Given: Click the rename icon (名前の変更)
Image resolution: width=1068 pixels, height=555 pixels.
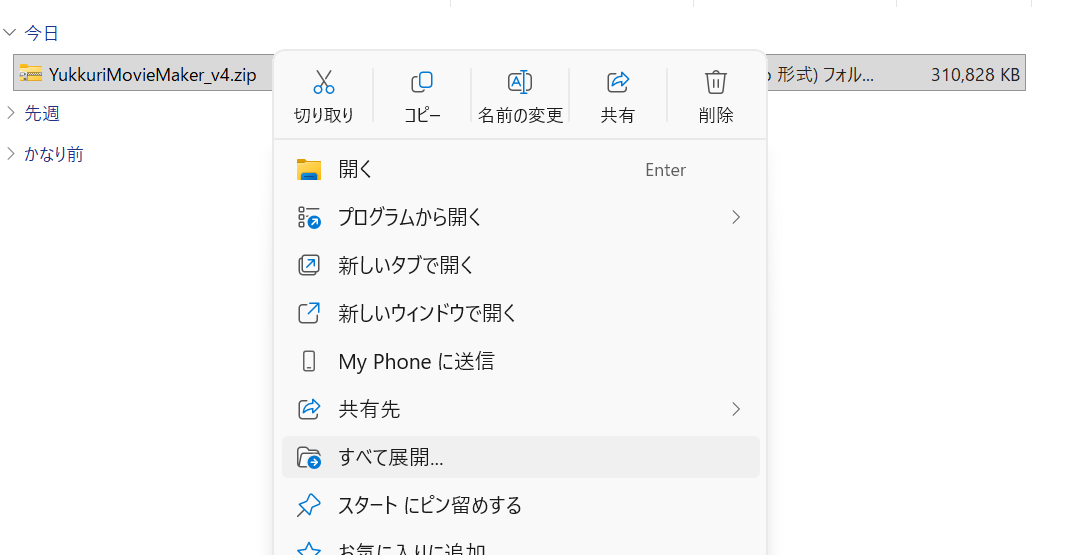Looking at the screenshot, I should click(520, 82).
